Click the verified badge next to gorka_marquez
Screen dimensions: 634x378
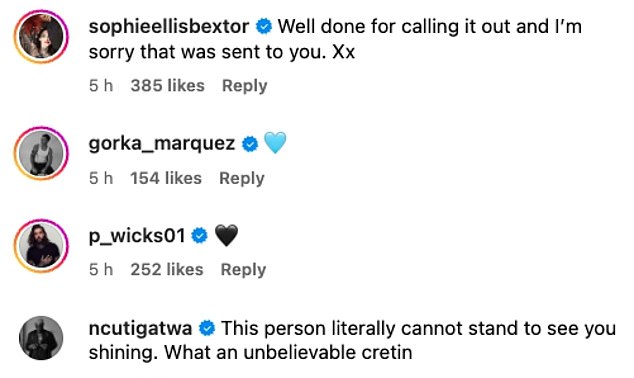click(x=250, y=144)
